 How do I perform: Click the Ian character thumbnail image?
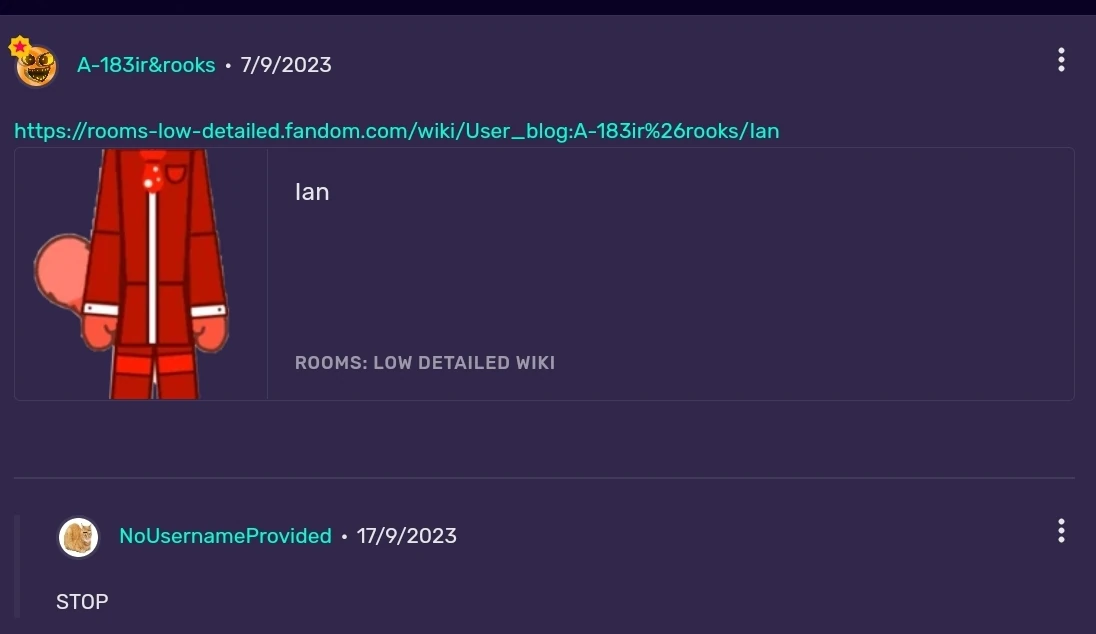(139, 273)
